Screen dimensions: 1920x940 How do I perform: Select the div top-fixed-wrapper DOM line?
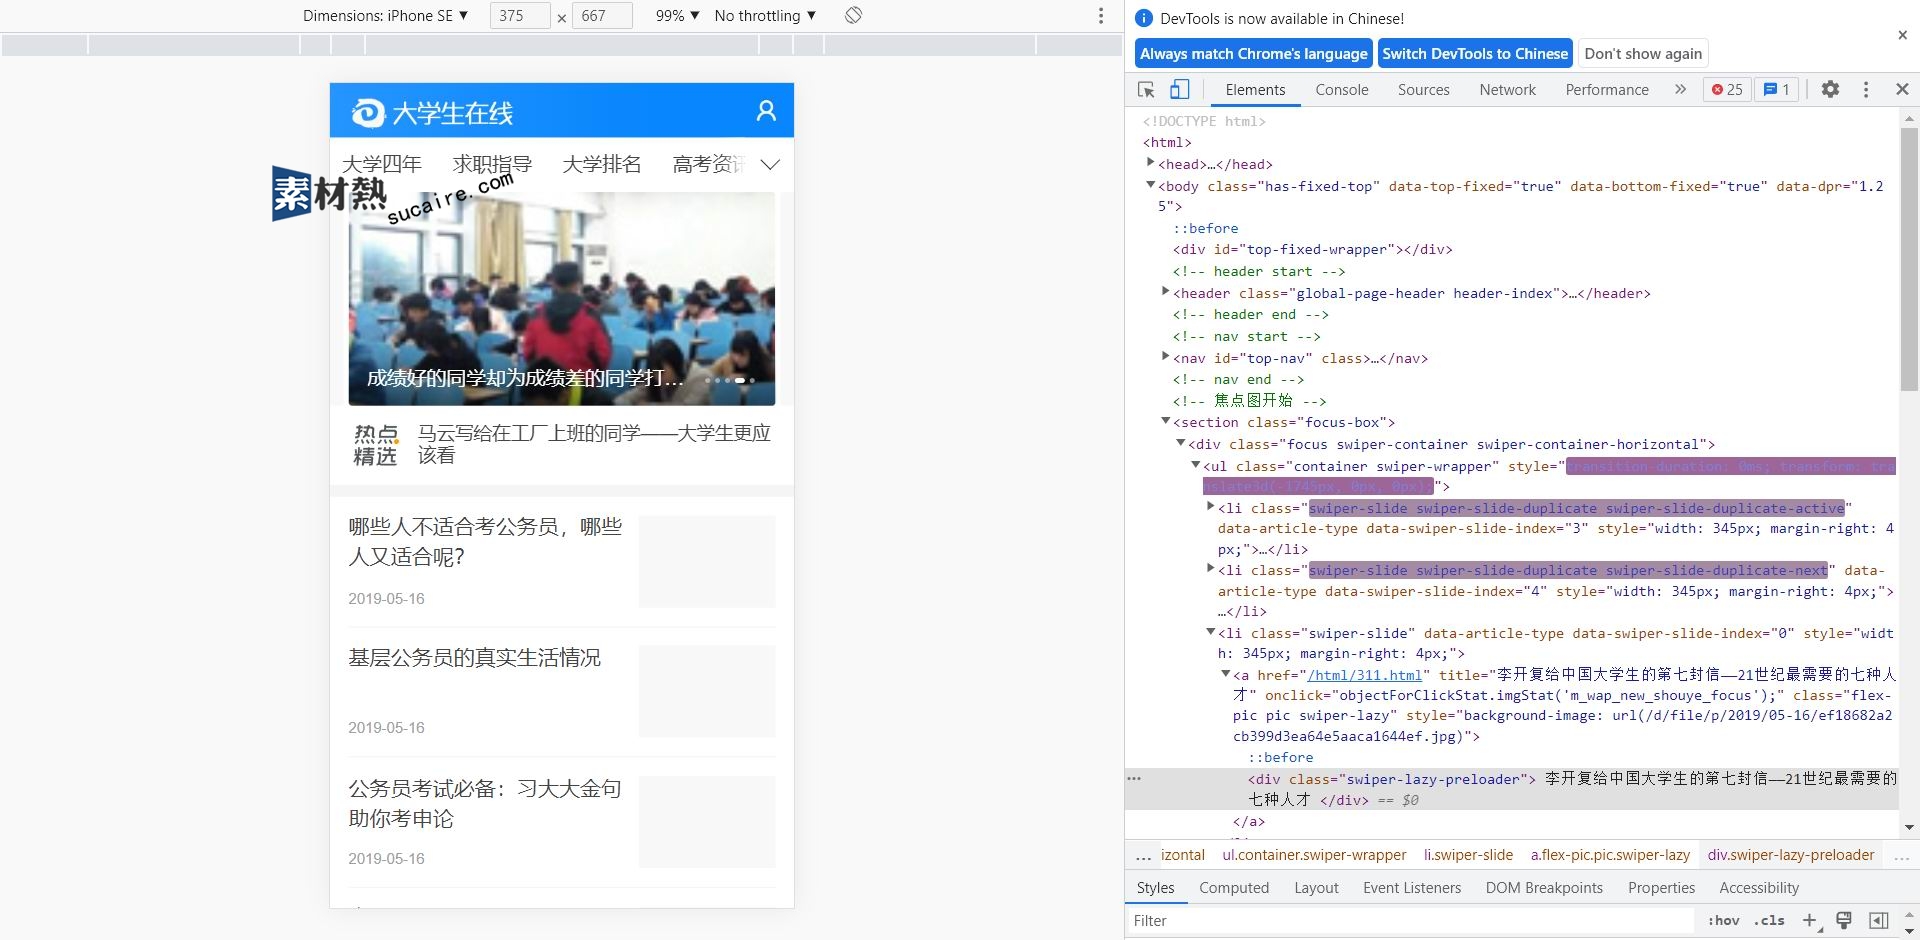[1312, 249]
